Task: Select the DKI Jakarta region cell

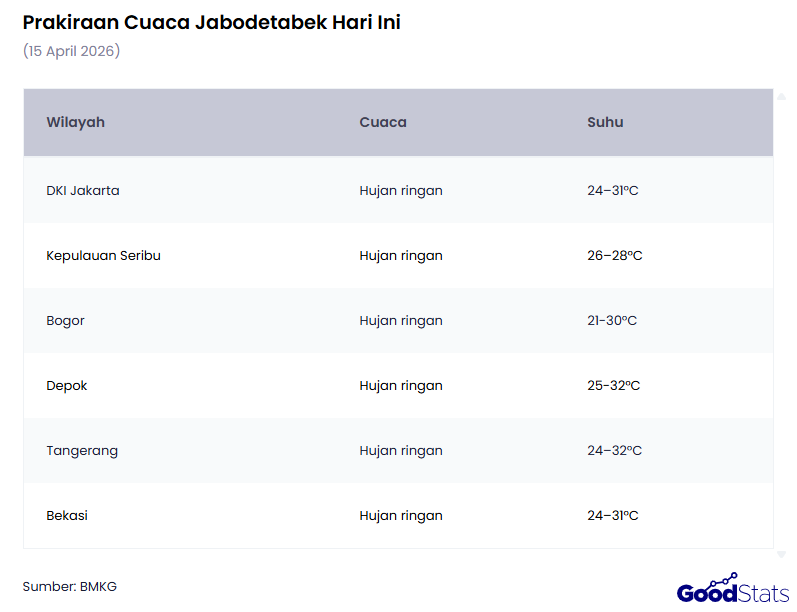Action: (83, 190)
